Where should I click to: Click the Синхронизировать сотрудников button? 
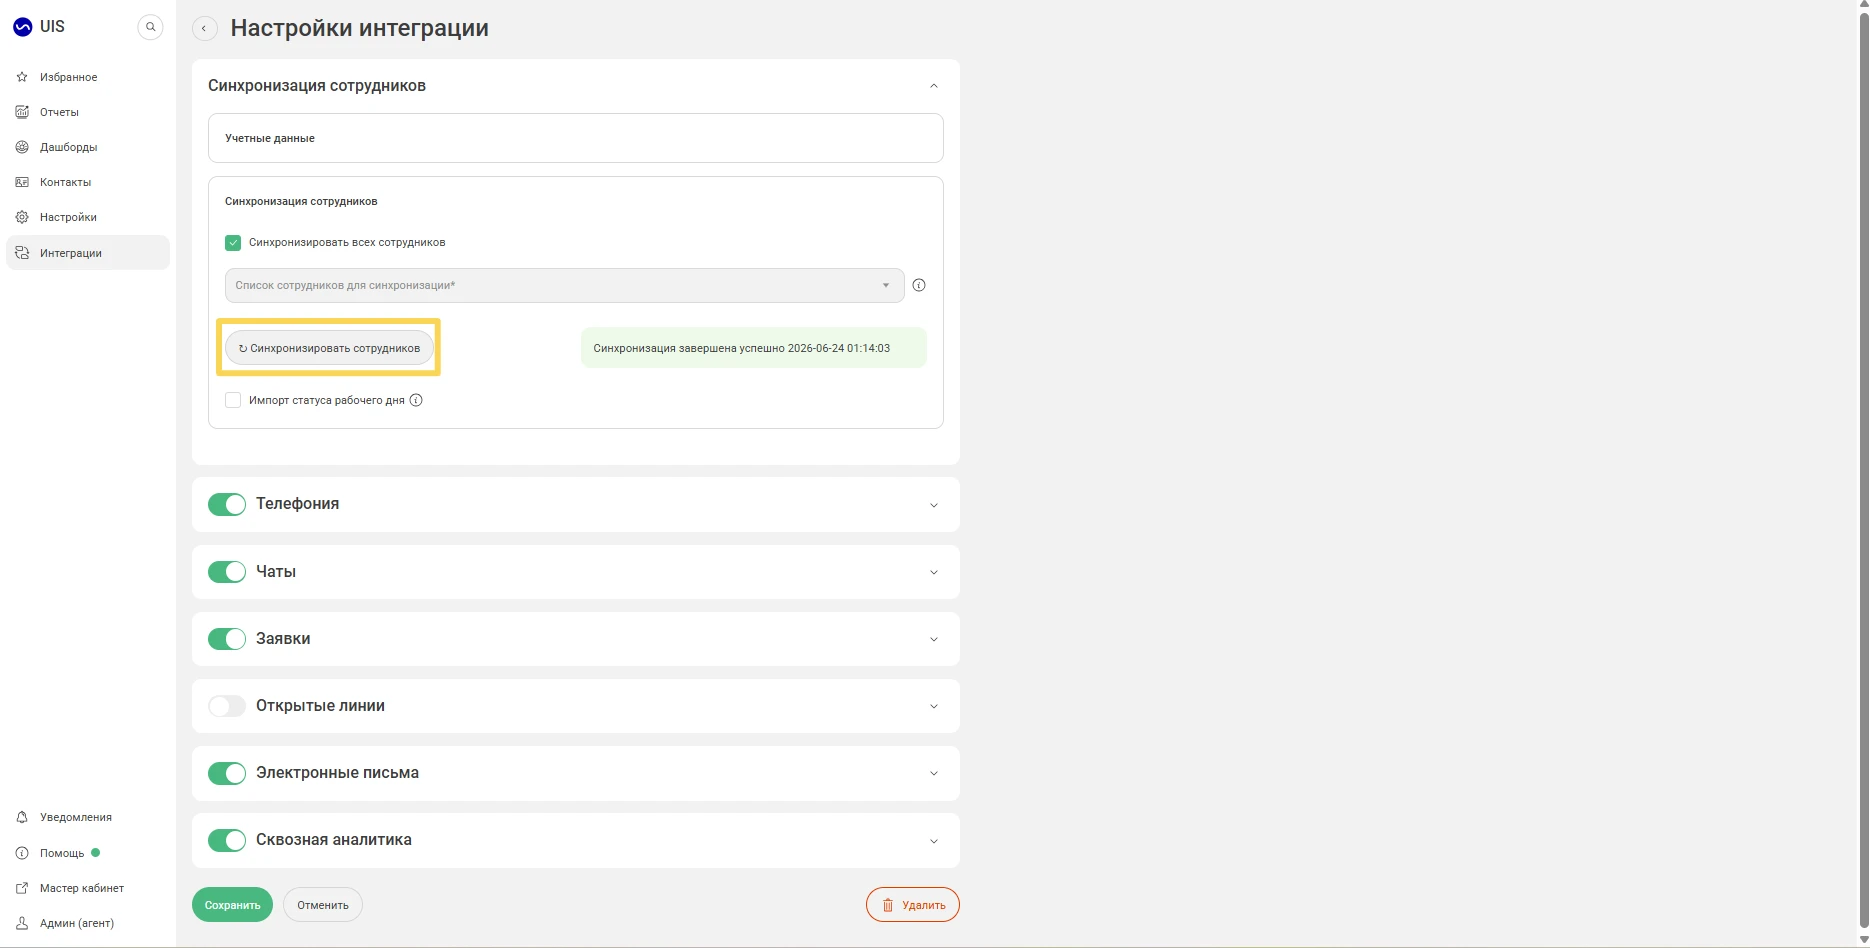point(329,348)
